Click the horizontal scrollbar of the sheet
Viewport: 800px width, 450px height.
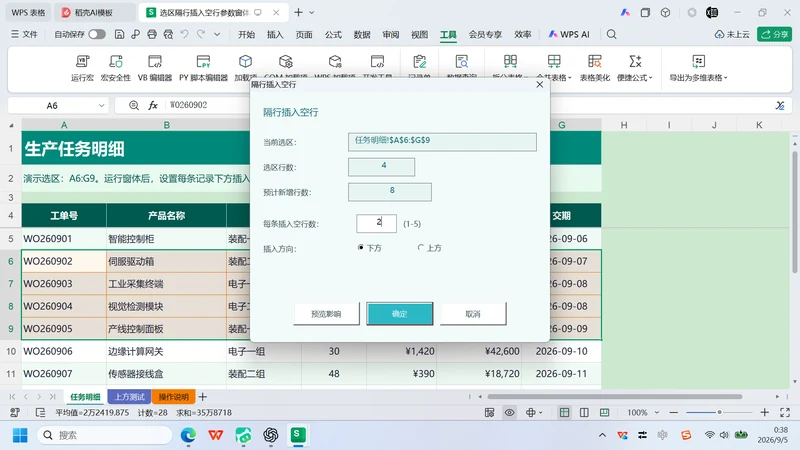point(614,396)
